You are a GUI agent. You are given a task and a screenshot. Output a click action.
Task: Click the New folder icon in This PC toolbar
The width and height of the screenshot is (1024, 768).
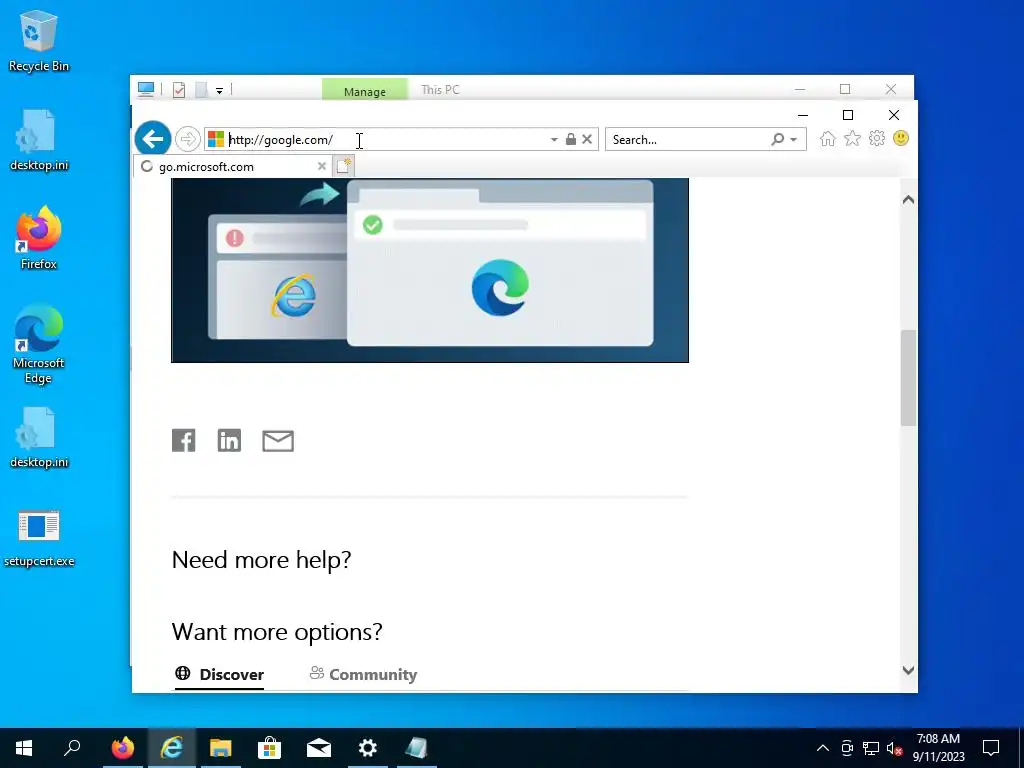(x=201, y=90)
